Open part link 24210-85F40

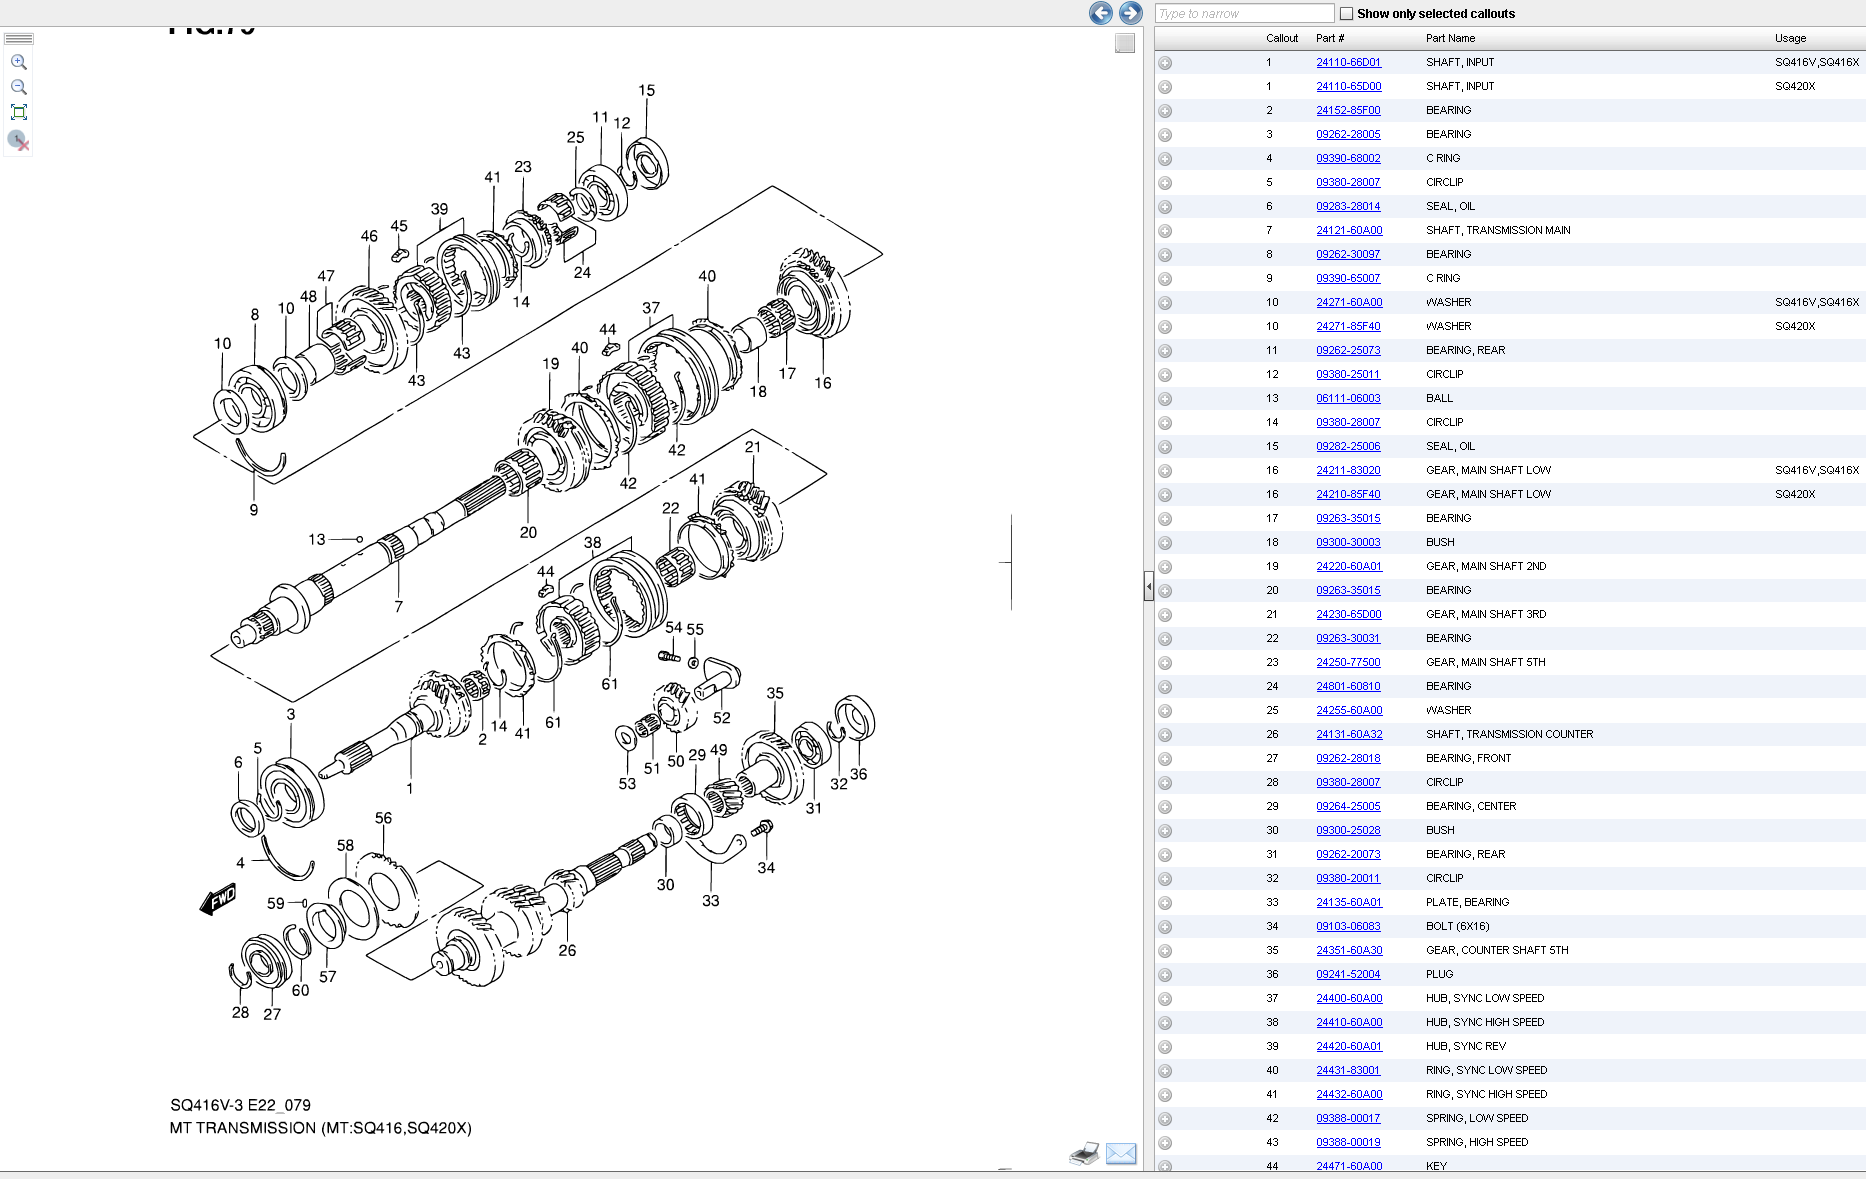coord(1348,494)
